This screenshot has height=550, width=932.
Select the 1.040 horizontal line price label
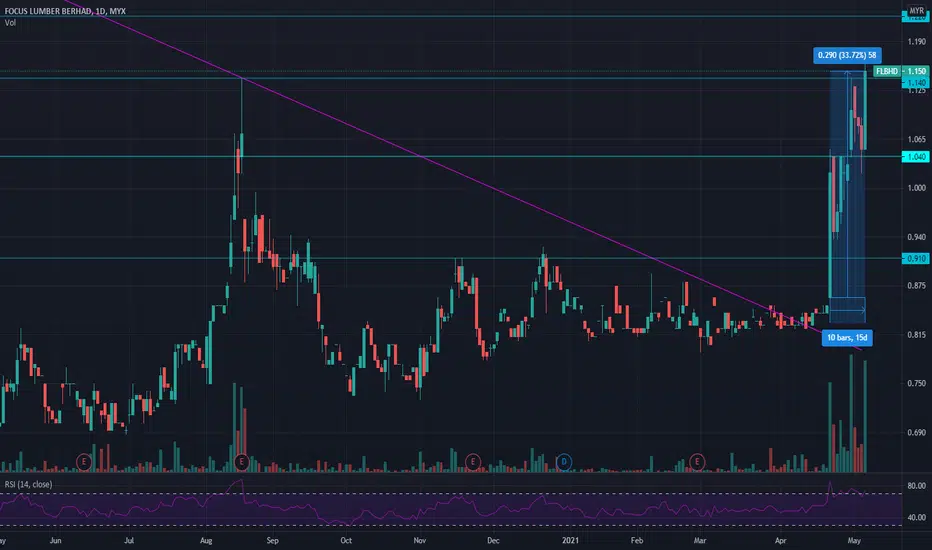pos(916,157)
